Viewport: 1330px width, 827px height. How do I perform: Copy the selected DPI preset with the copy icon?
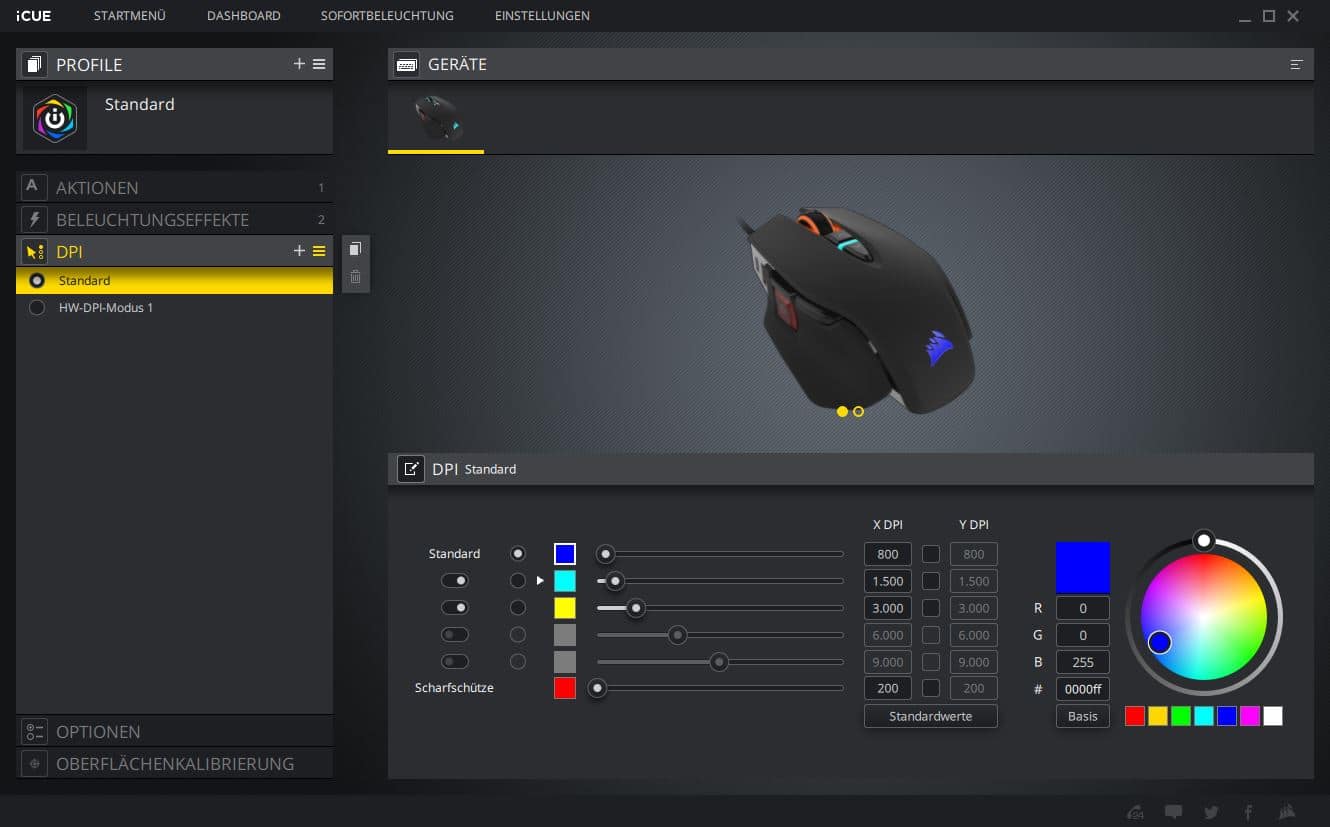(355, 249)
